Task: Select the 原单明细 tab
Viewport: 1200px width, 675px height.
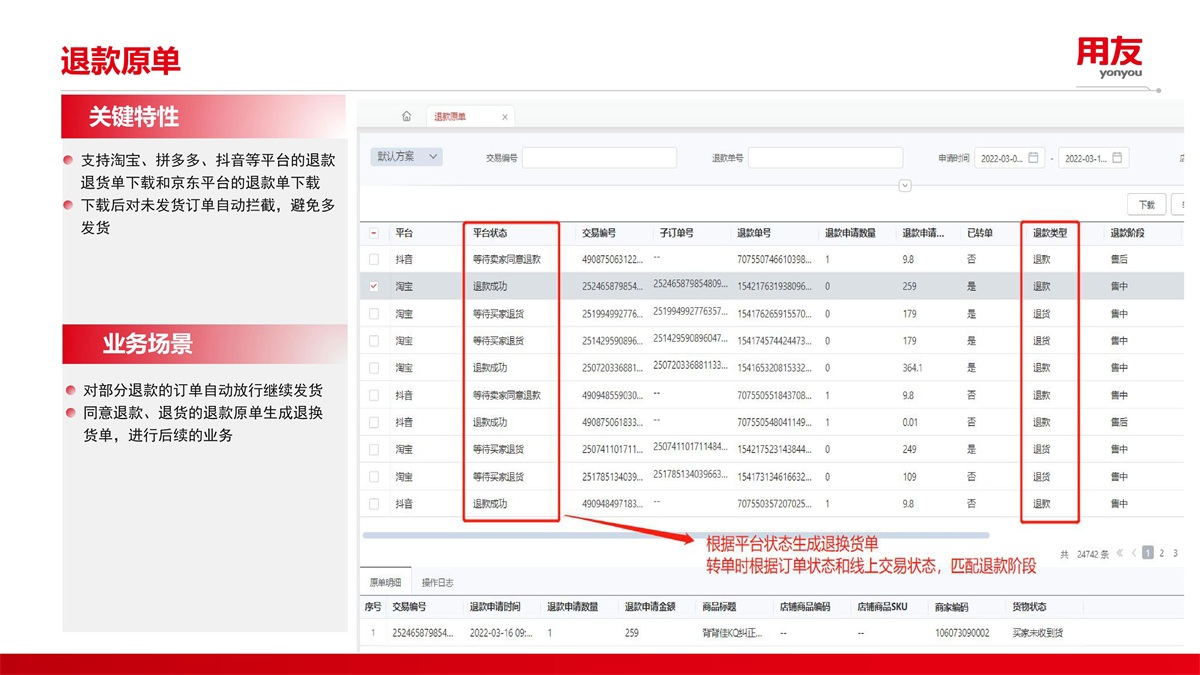Action: pyautogui.click(x=385, y=582)
